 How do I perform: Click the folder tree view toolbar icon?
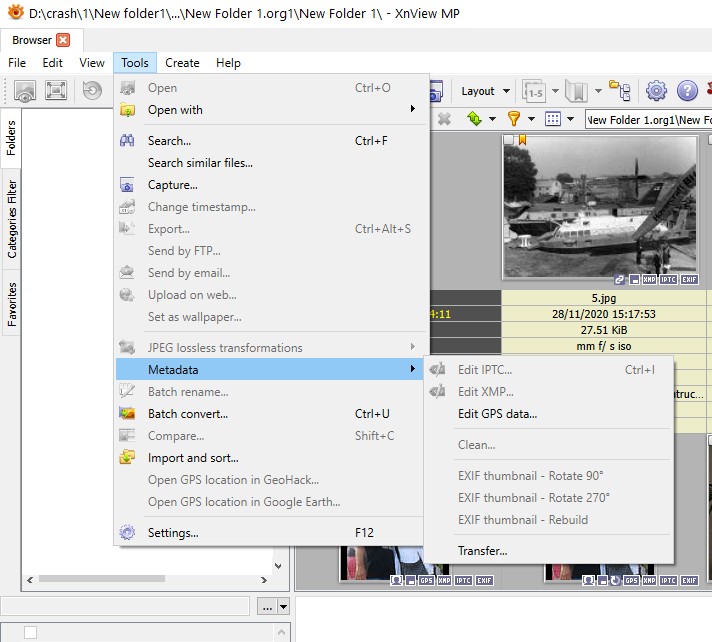[620, 91]
